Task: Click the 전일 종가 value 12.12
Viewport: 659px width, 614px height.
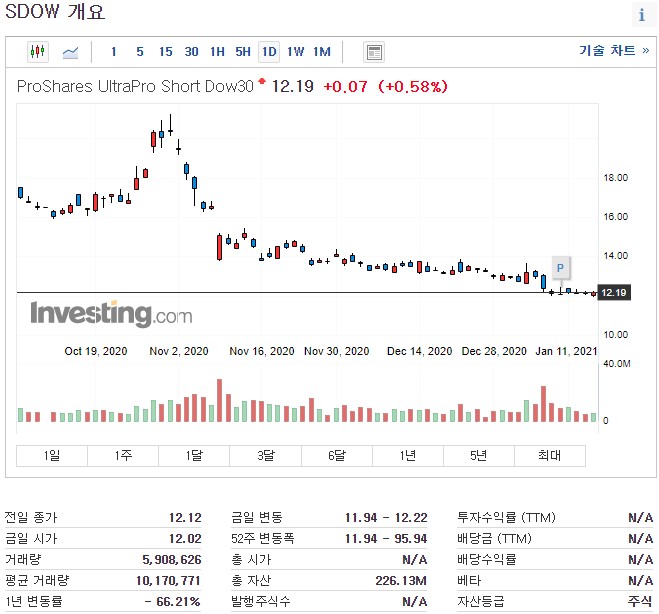Action: 185,517
